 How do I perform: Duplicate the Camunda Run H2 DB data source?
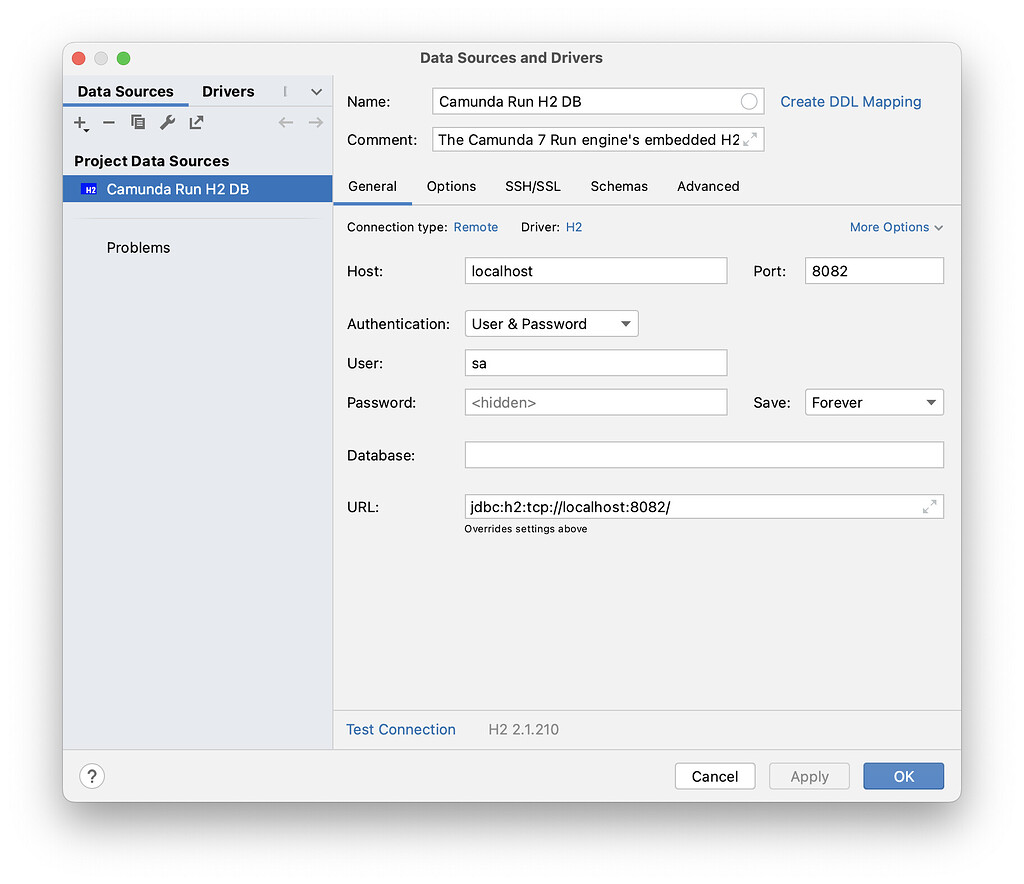pyautogui.click(x=138, y=122)
